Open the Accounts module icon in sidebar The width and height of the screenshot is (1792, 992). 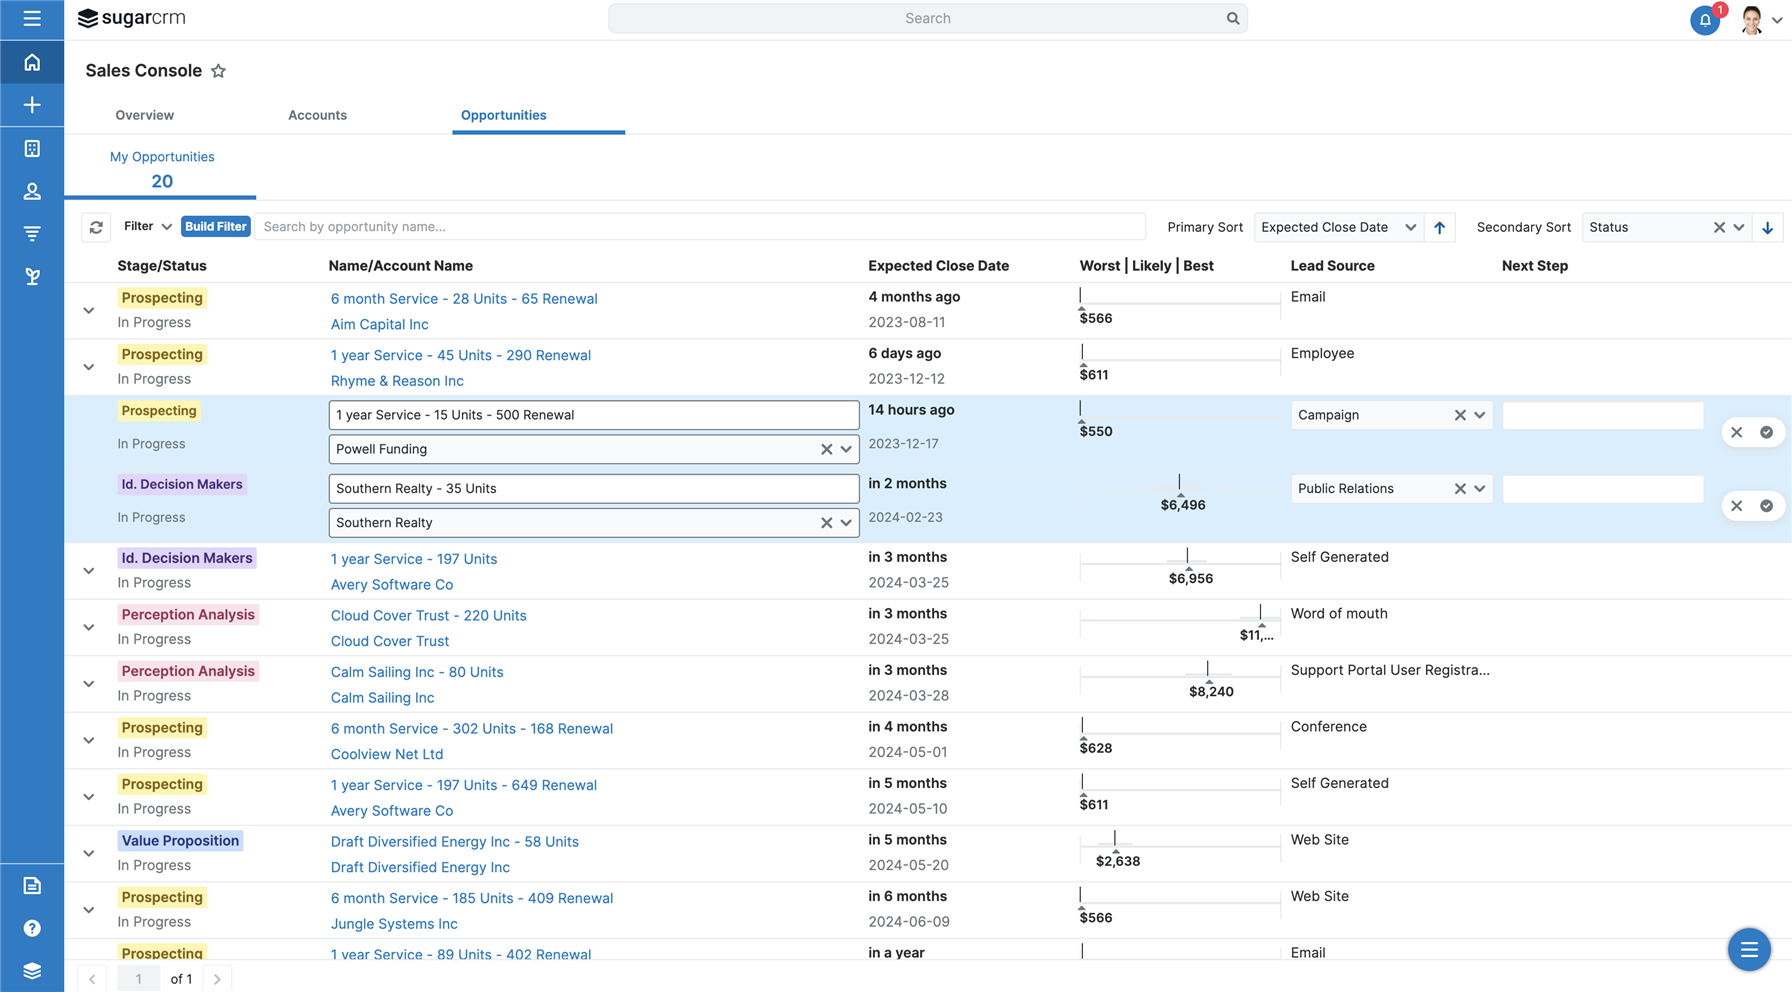pos(32,148)
